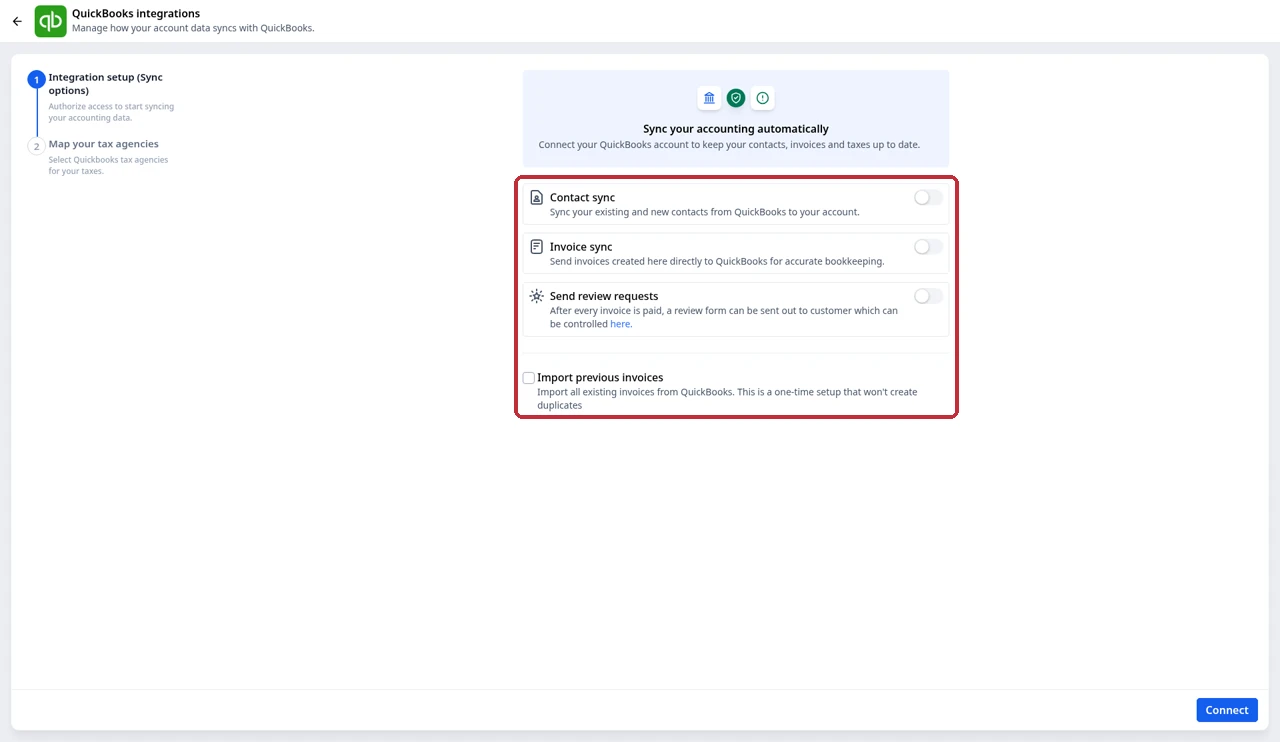The image size is (1280, 742).
Task: Click the "QuickBooks integrations" page title
Action: pyautogui.click(x=136, y=14)
